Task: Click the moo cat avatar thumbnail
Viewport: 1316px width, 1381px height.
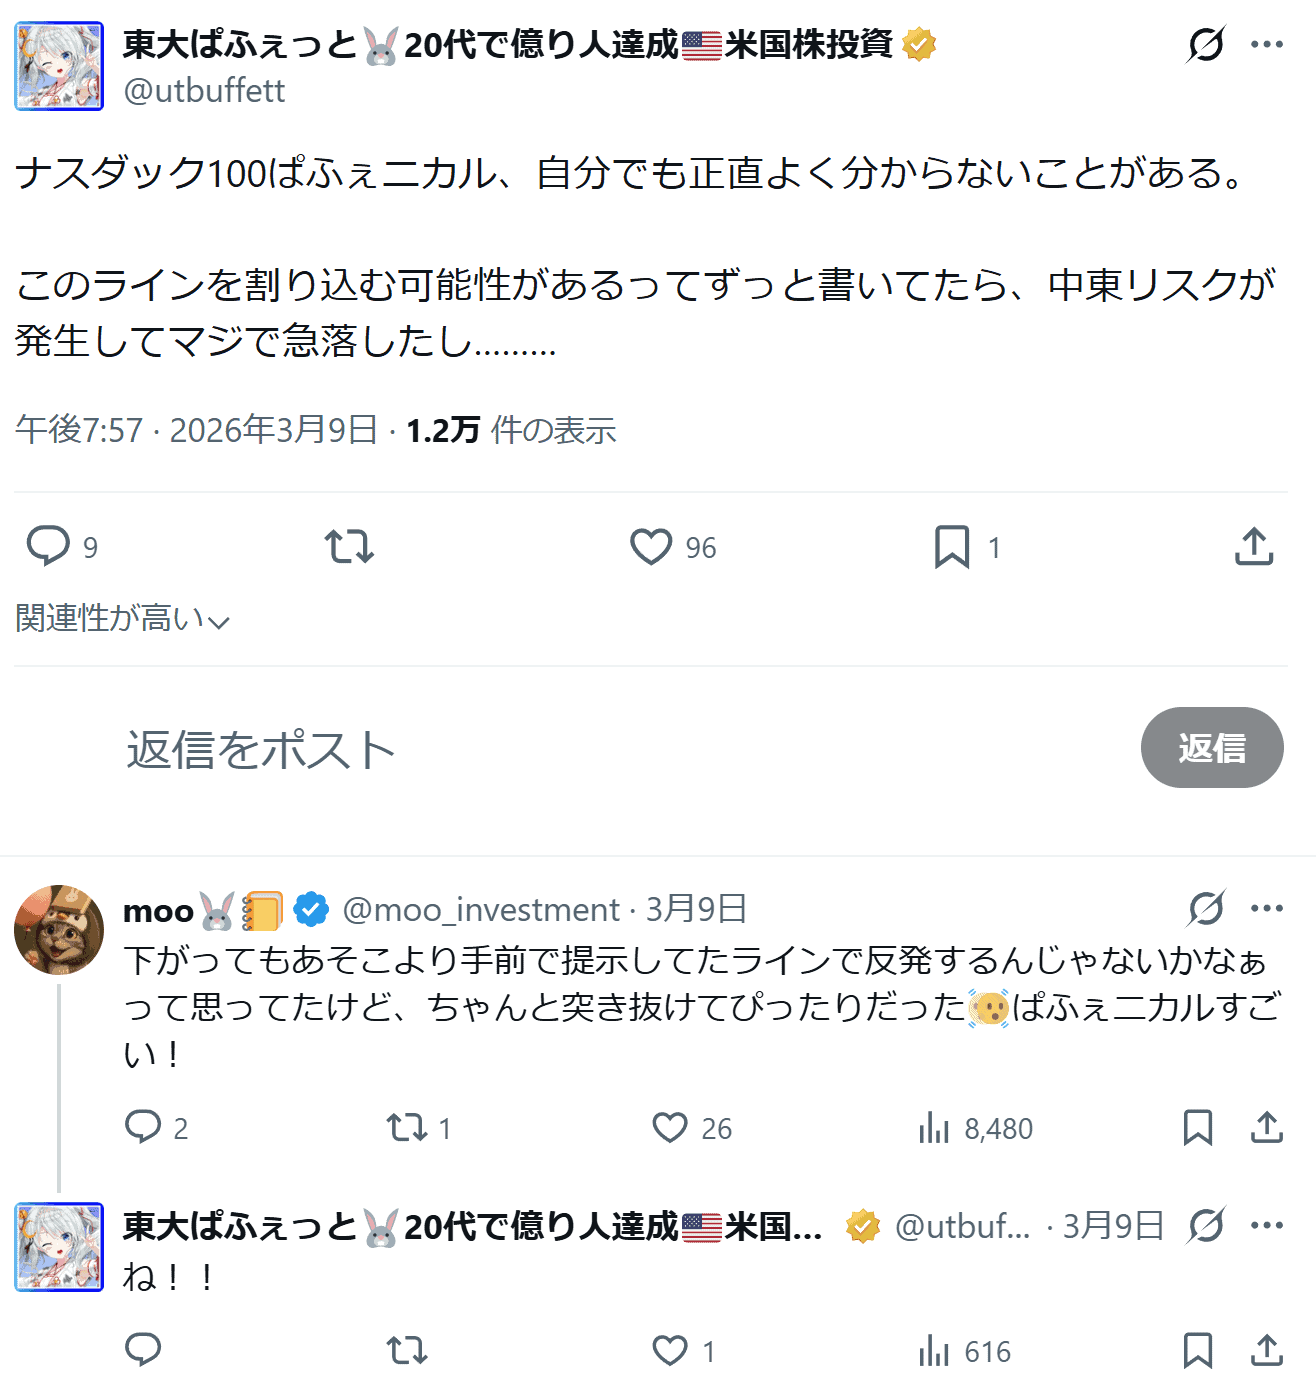Action: coord(59,930)
